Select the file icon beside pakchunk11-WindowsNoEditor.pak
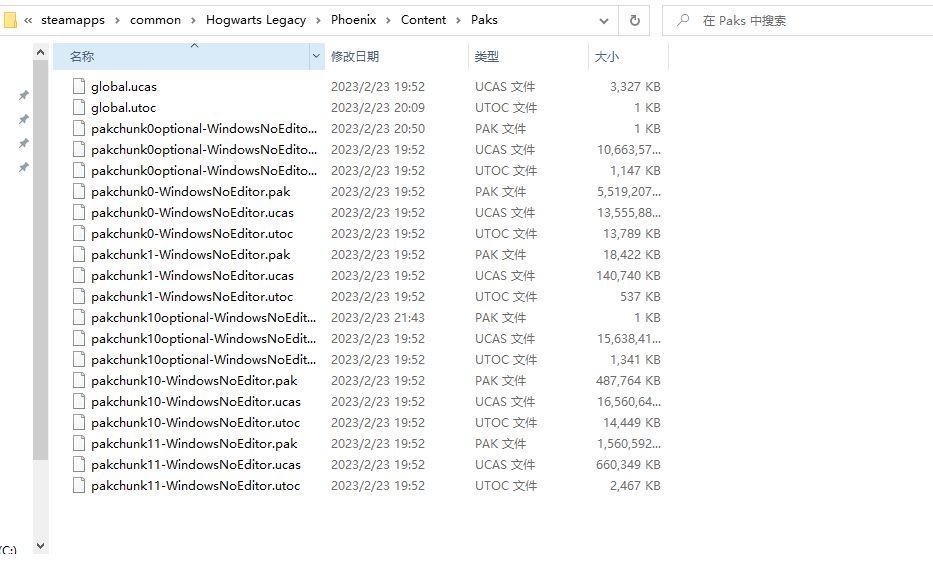 coord(79,443)
